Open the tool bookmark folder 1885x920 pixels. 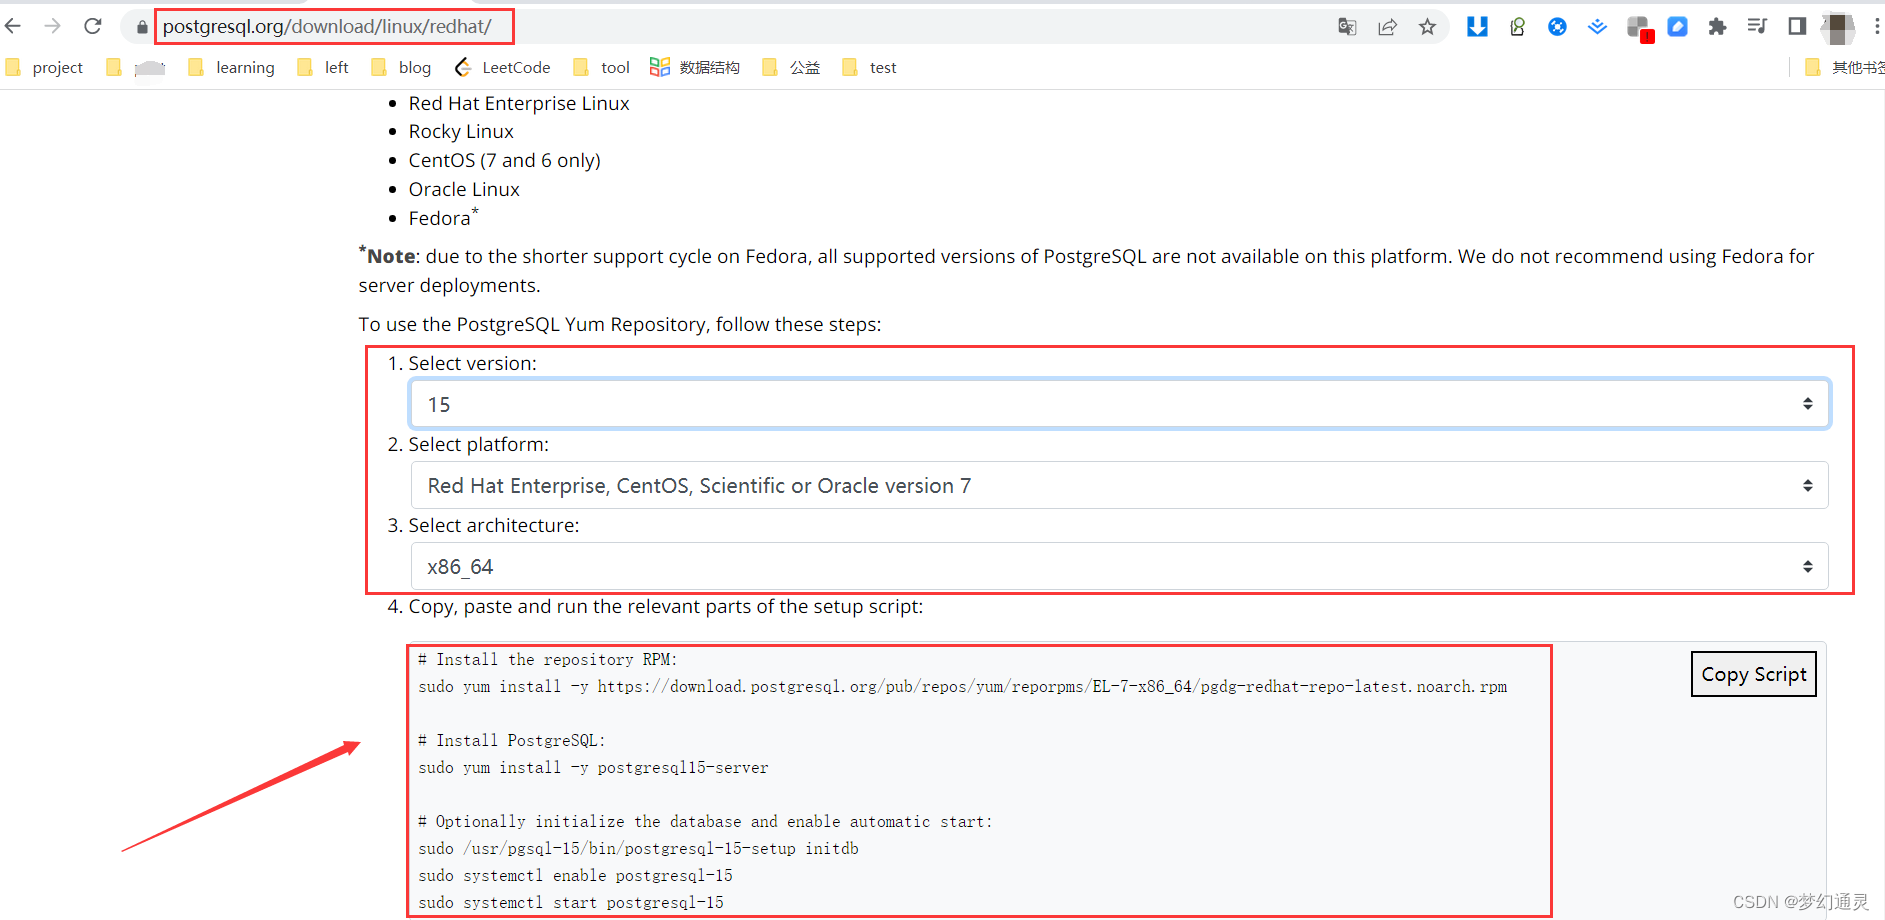[x=602, y=67]
